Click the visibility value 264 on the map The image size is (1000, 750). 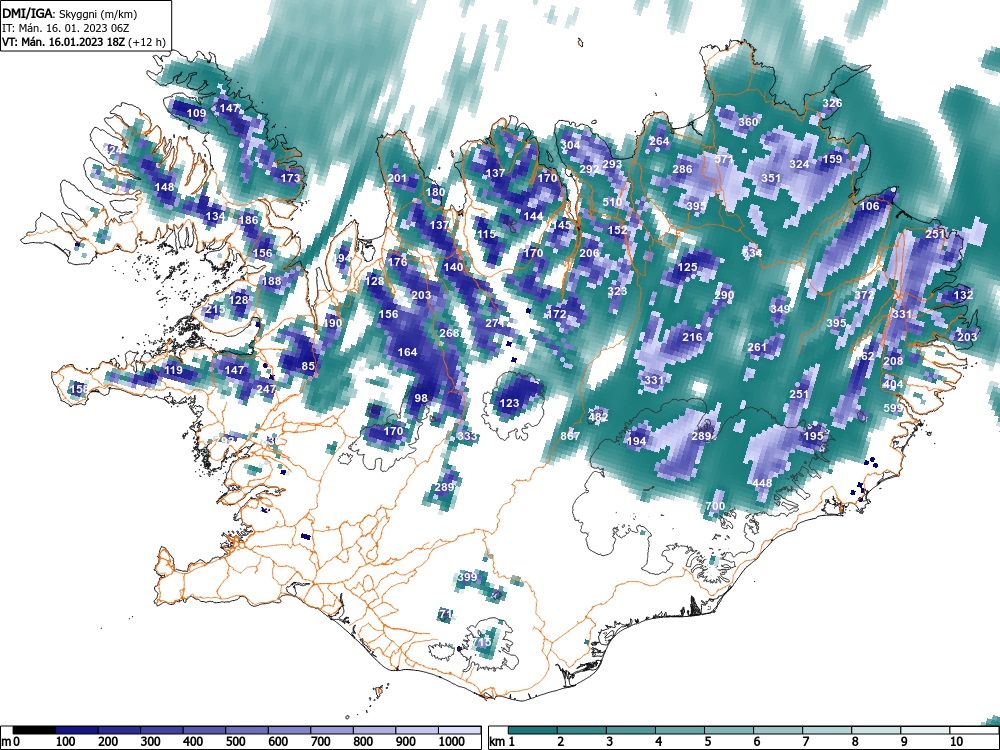coord(659,141)
